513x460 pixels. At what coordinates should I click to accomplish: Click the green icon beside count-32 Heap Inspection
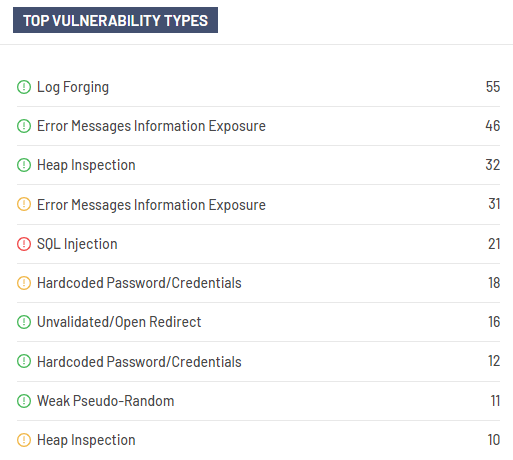click(x=24, y=165)
